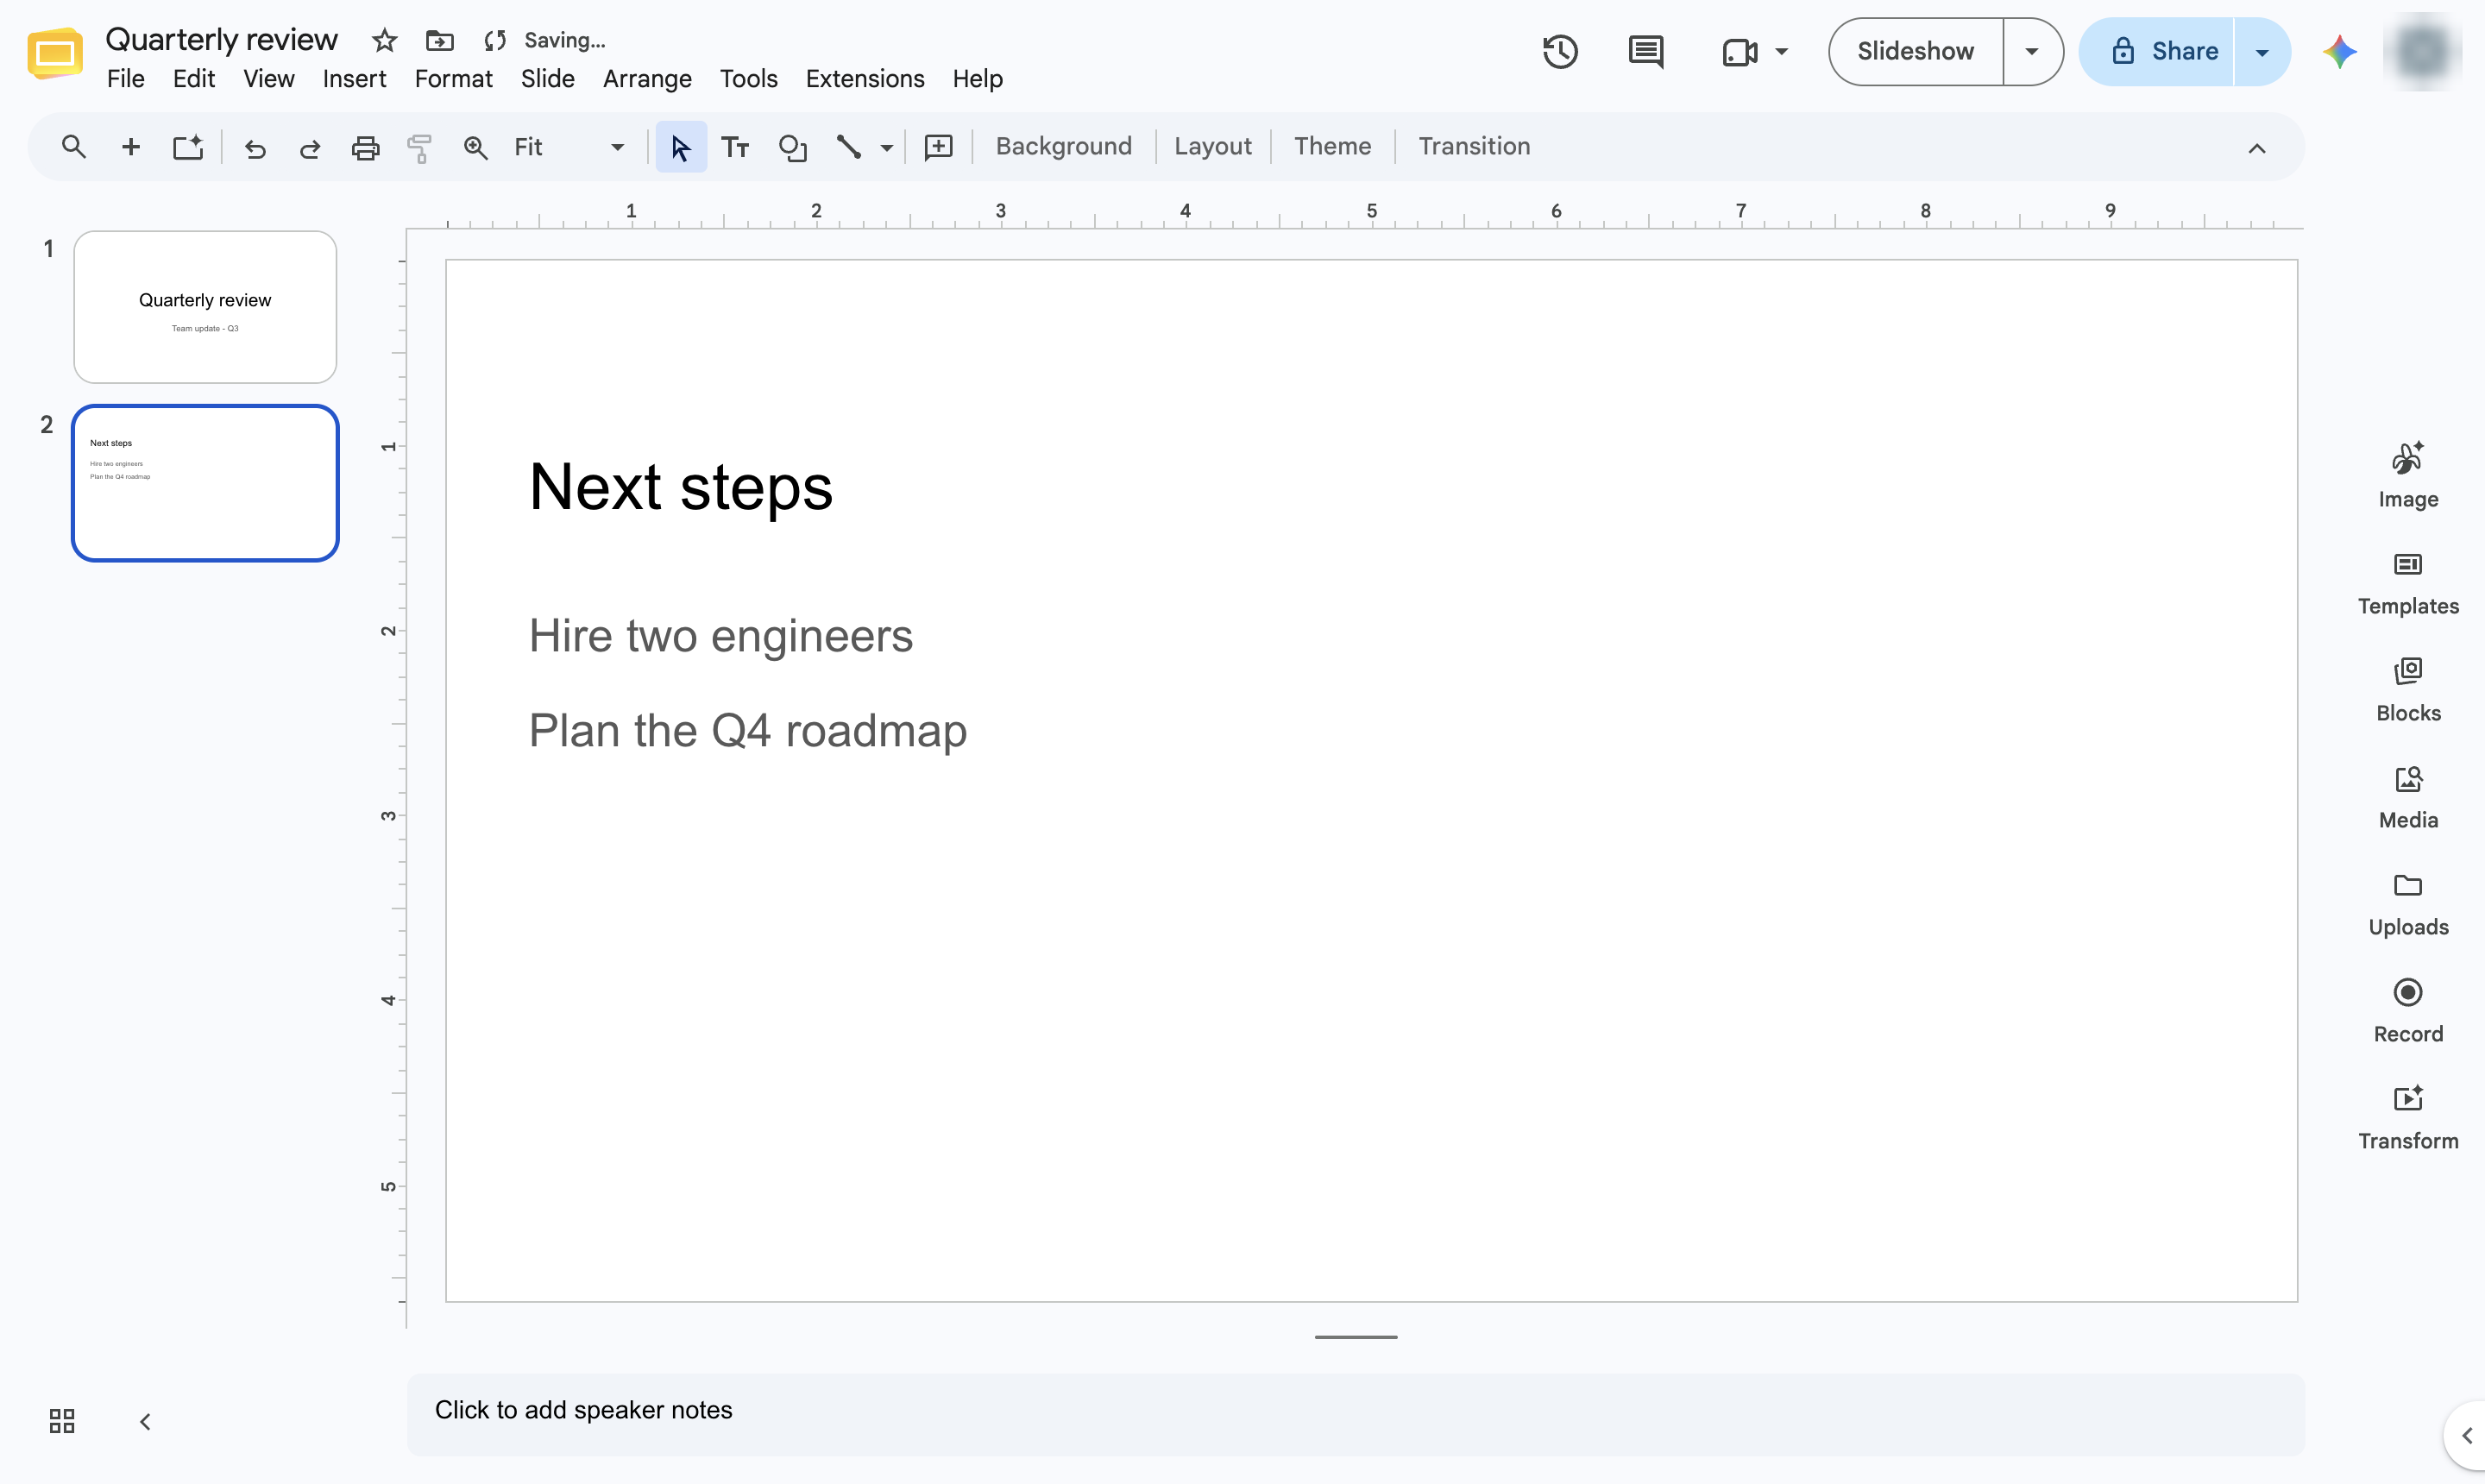Open Blocks in the side panel
The height and width of the screenshot is (1484, 2485).
click(2407, 691)
